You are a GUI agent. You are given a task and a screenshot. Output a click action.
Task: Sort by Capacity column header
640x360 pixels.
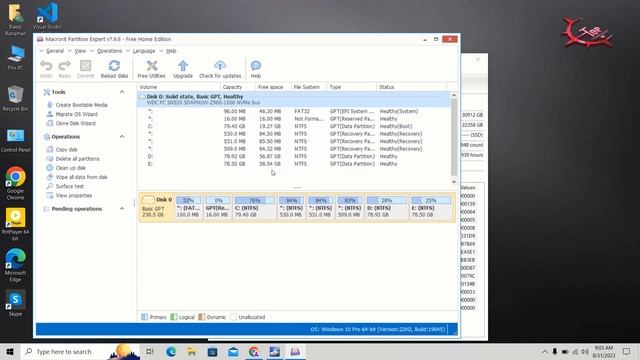[x=238, y=87]
